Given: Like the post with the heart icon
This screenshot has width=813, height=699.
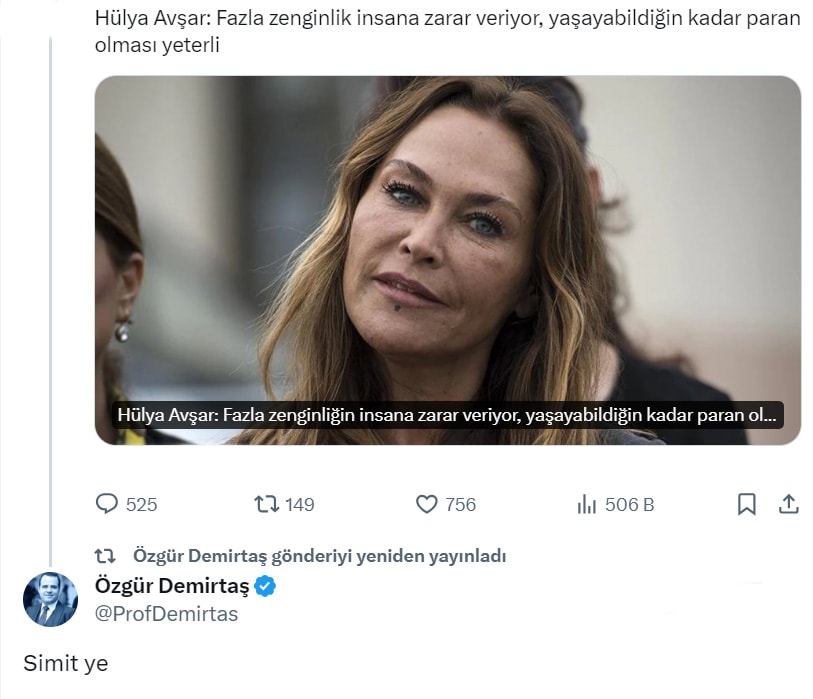Looking at the screenshot, I should click(427, 504).
